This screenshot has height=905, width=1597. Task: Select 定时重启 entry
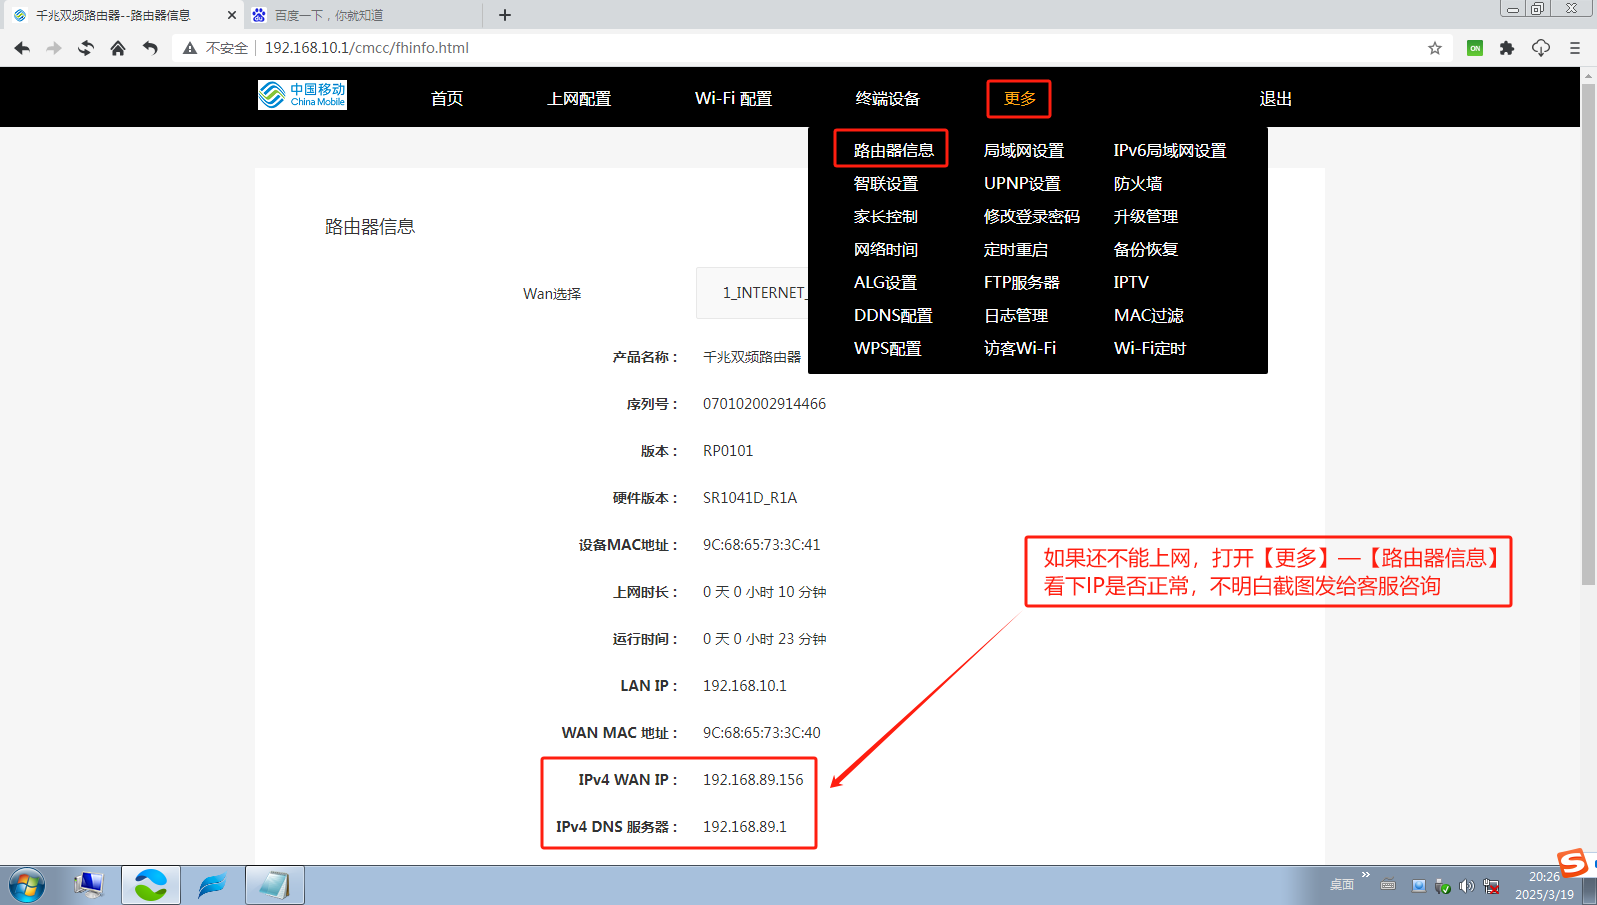click(1016, 249)
